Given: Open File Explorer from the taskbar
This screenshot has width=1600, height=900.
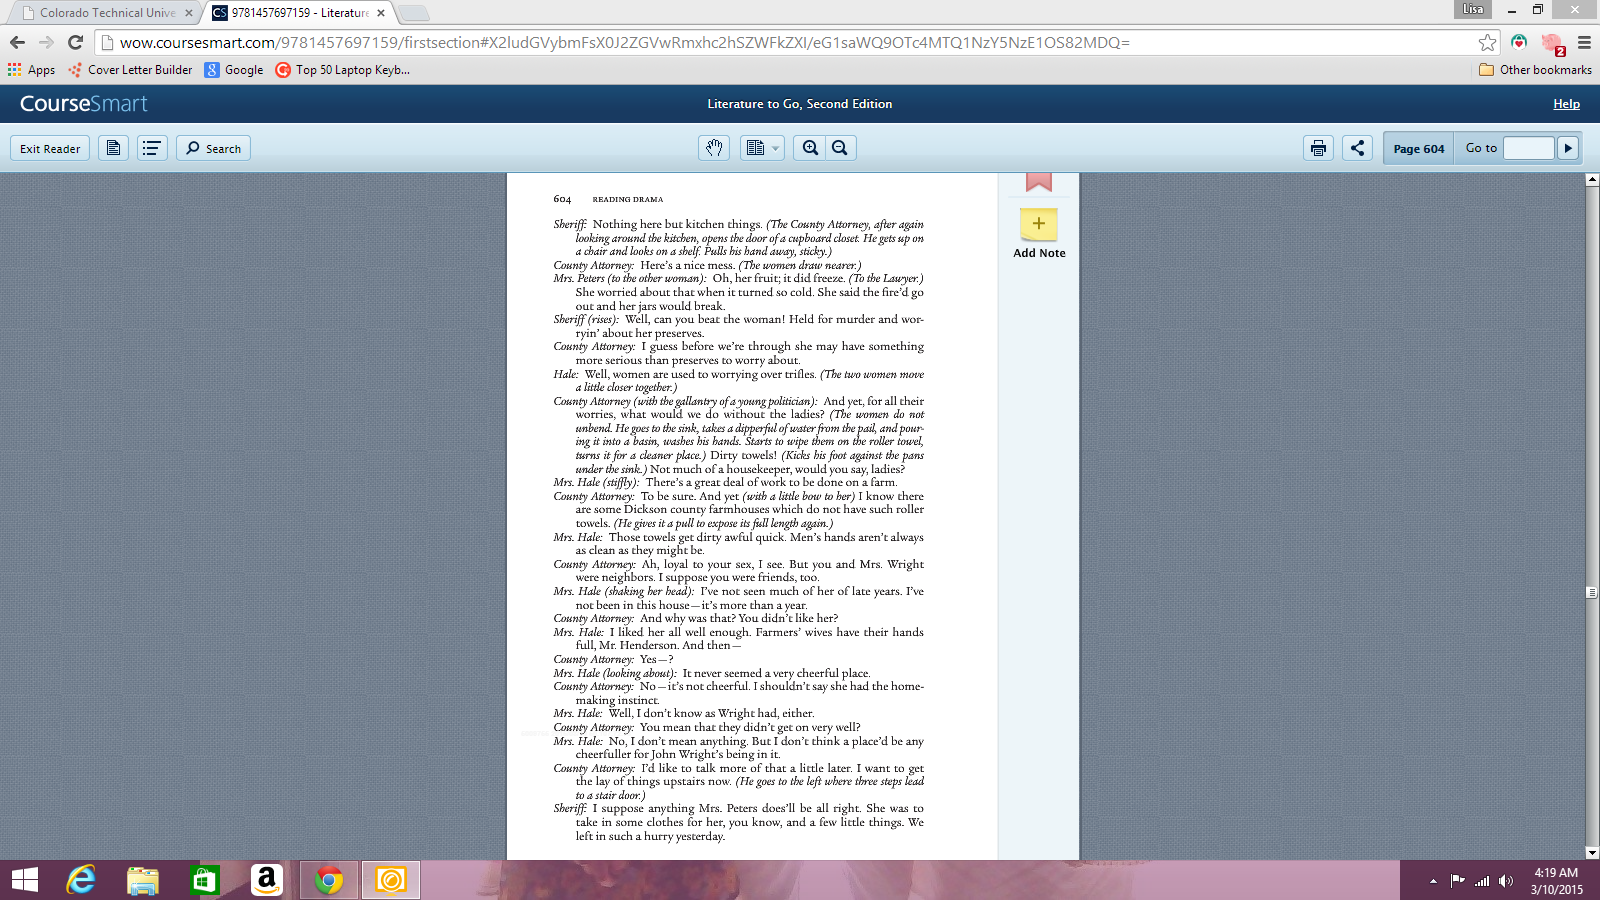Looking at the screenshot, I should click(143, 880).
